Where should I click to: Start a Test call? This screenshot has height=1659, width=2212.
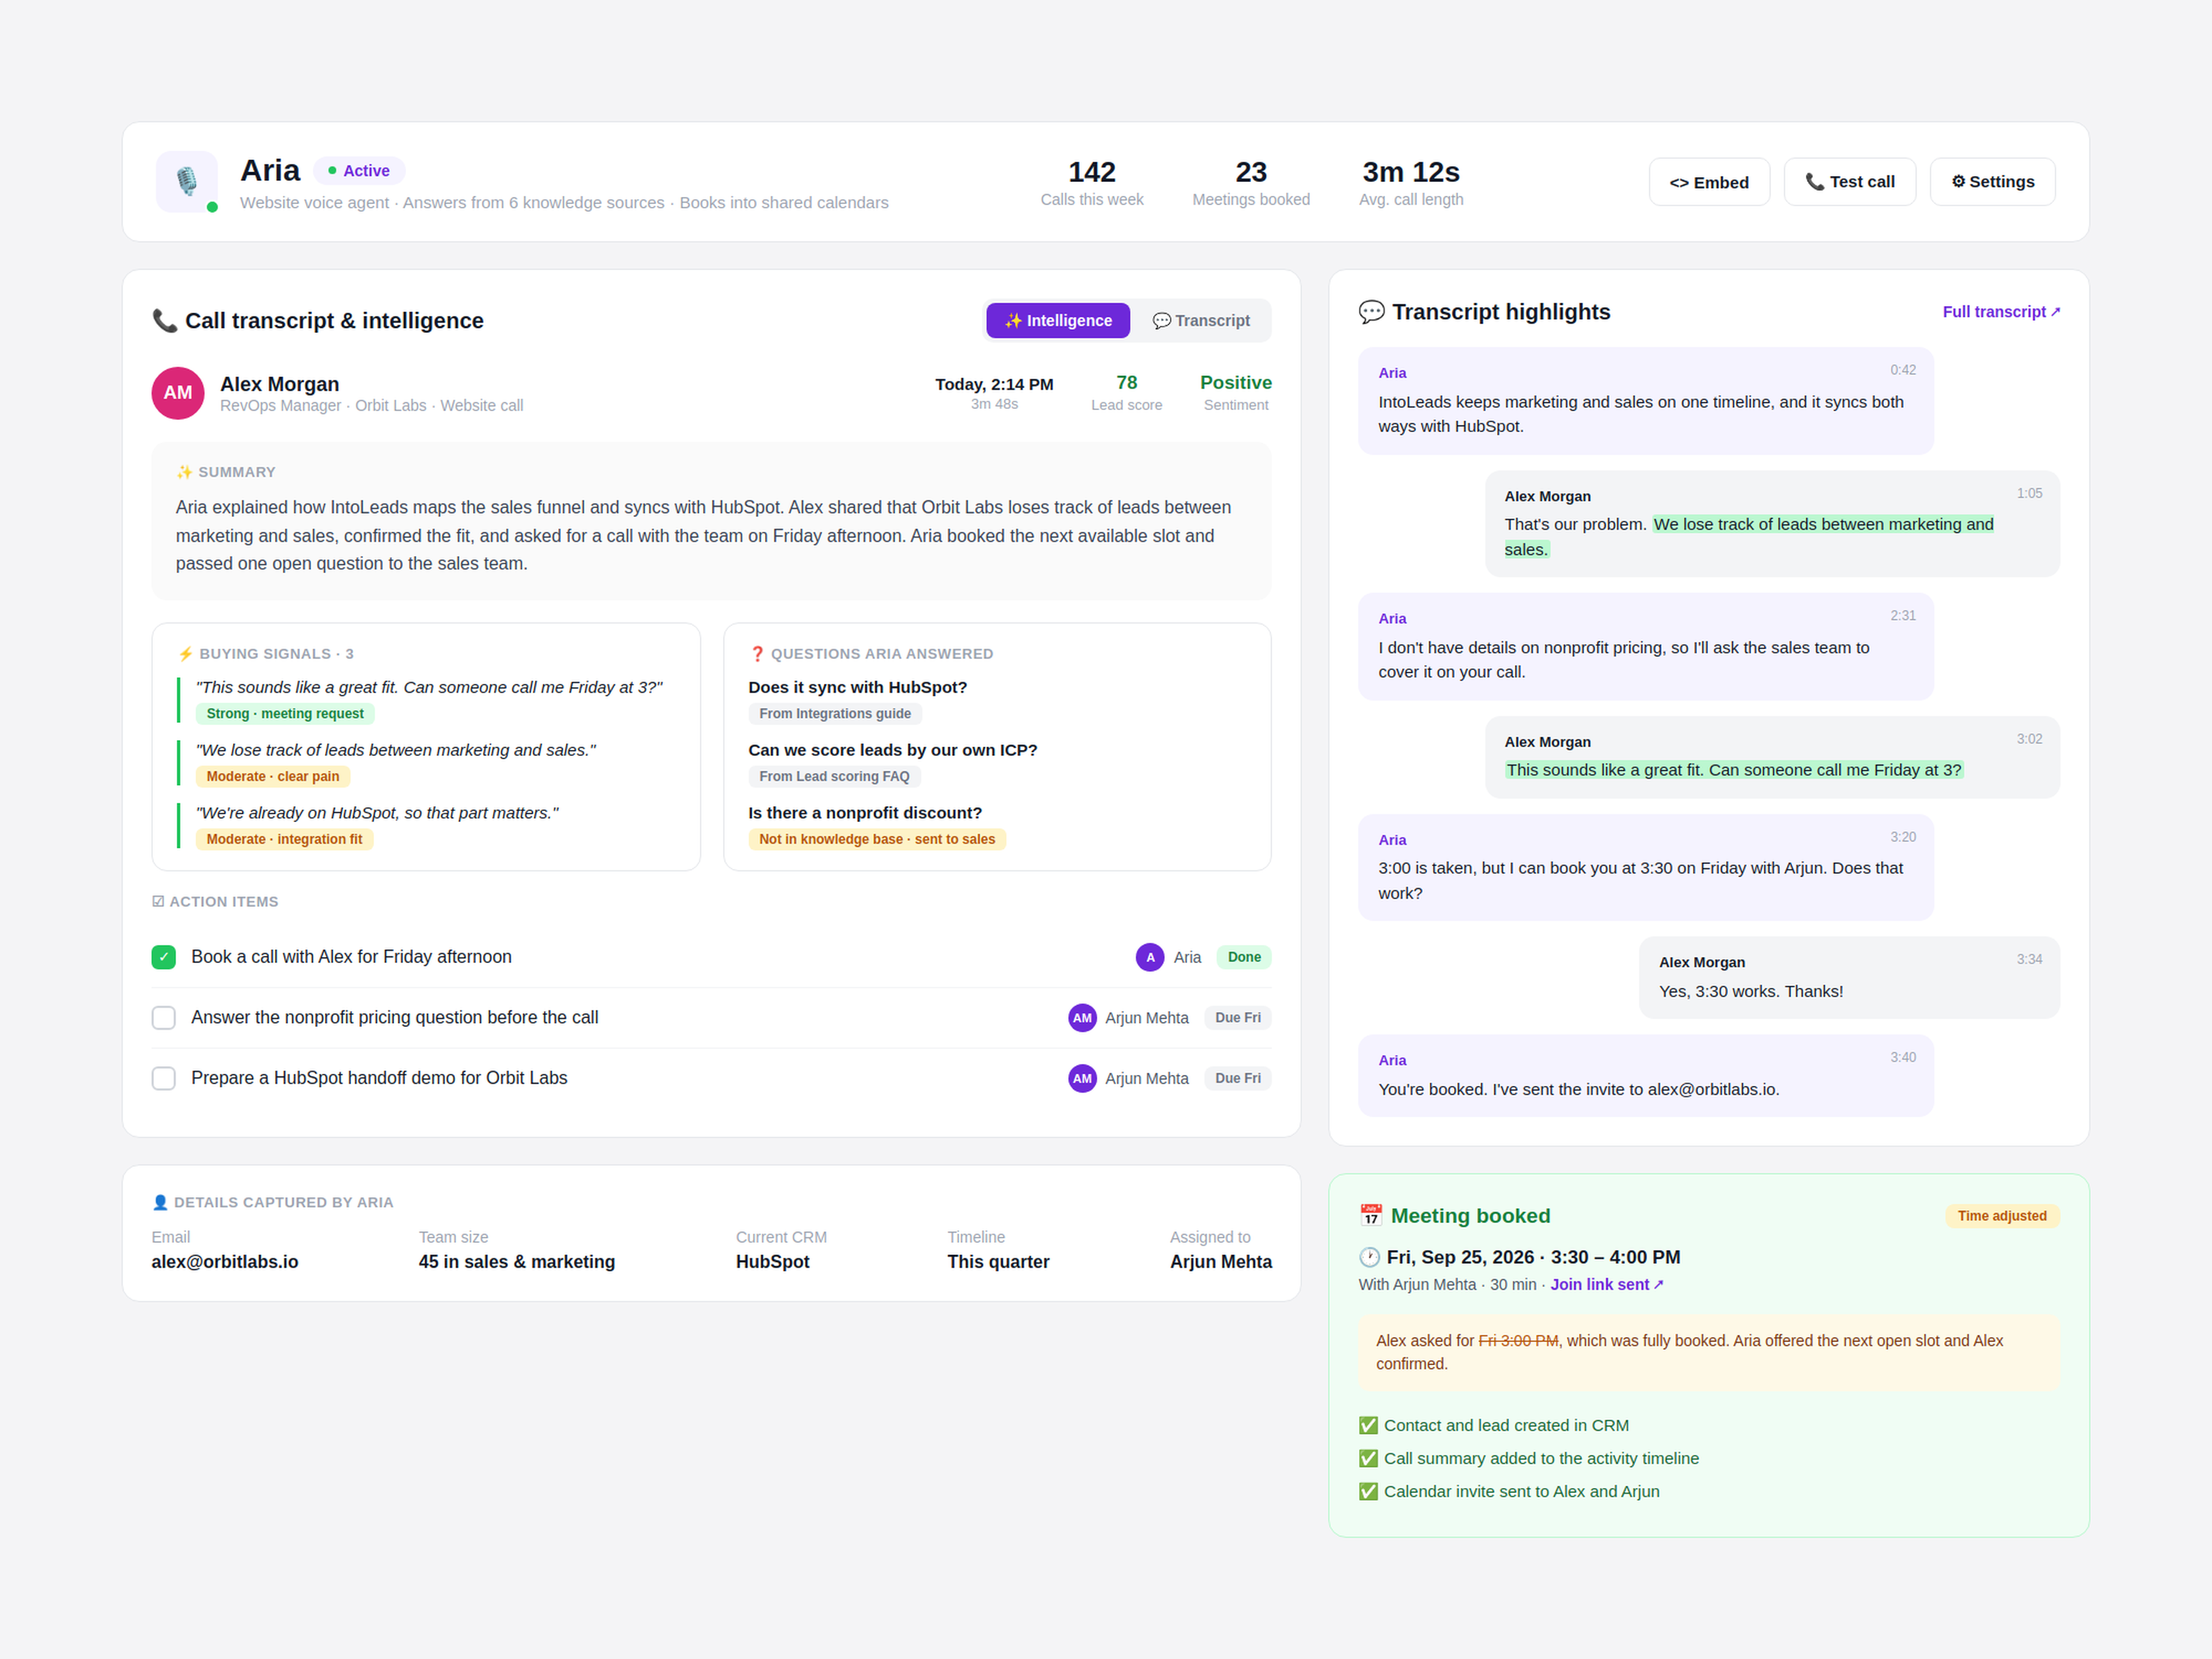pos(1849,182)
